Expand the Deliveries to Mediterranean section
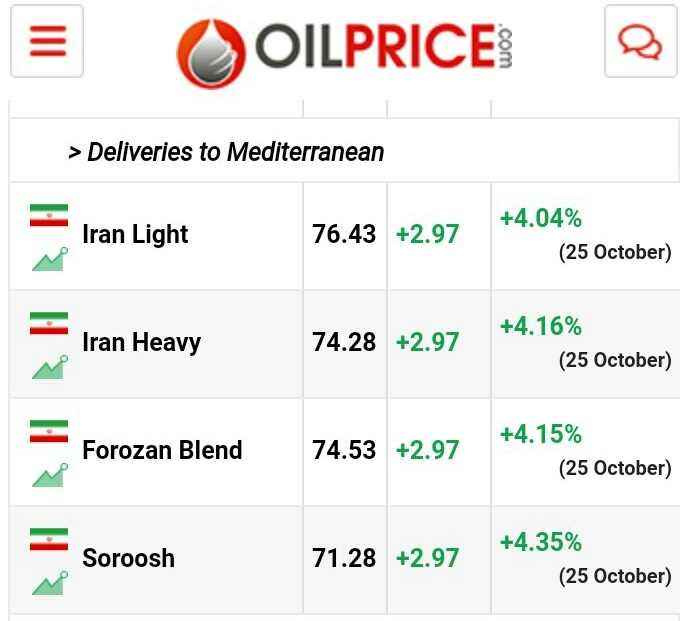This screenshot has height=621, width=688. 226,152
